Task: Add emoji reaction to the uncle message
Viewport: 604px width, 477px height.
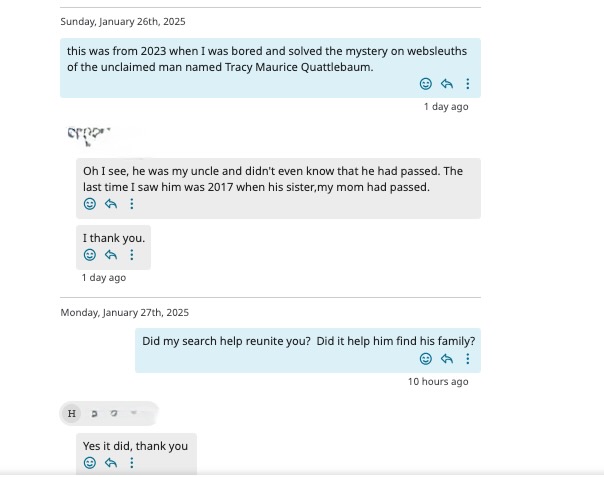Action: click(x=90, y=204)
